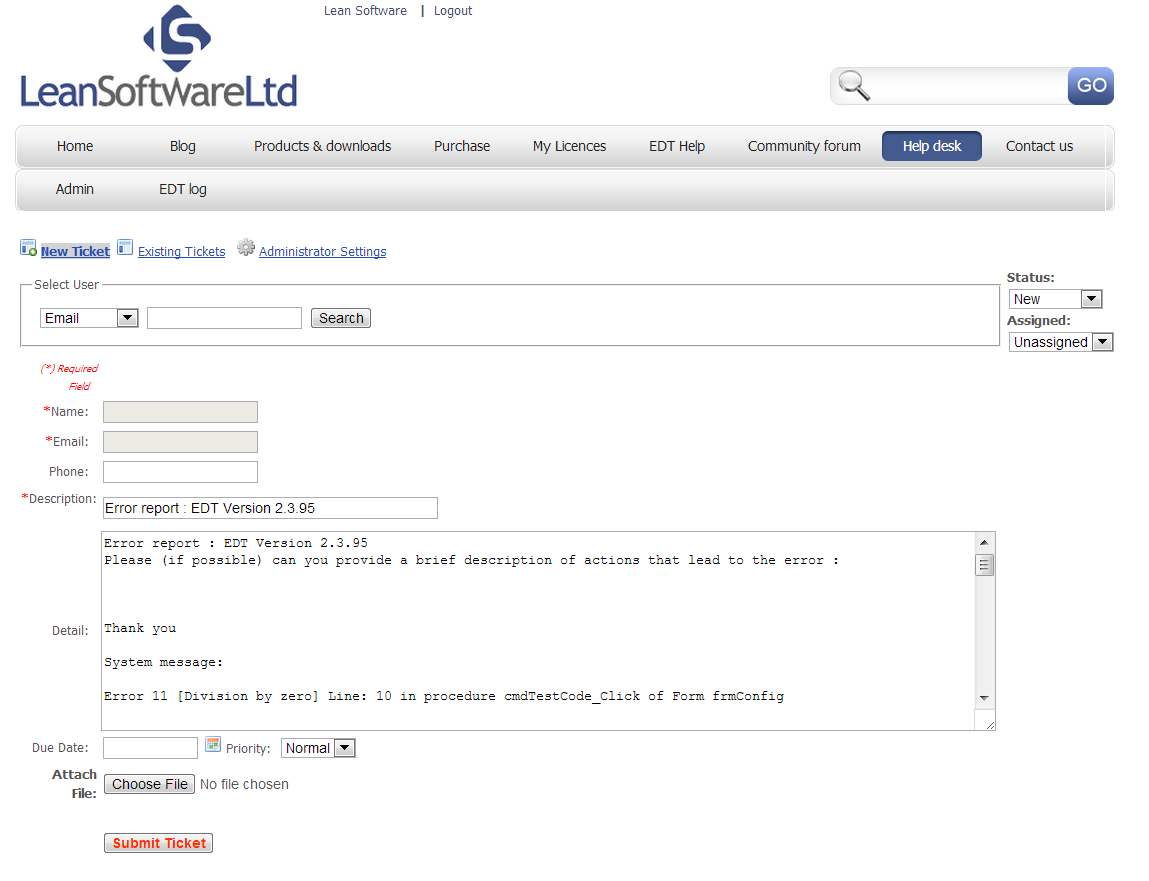Select the Purchase menu item
The width and height of the screenshot is (1149, 881).
click(x=462, y=146)
